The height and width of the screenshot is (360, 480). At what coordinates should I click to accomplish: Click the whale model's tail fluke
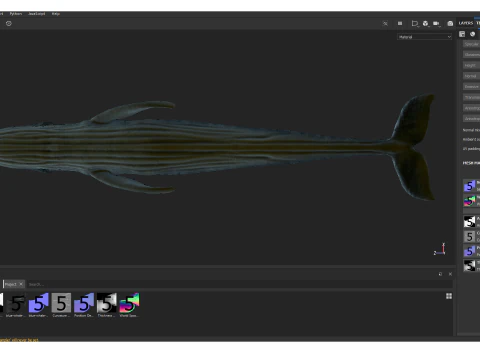tap(413, 147)
